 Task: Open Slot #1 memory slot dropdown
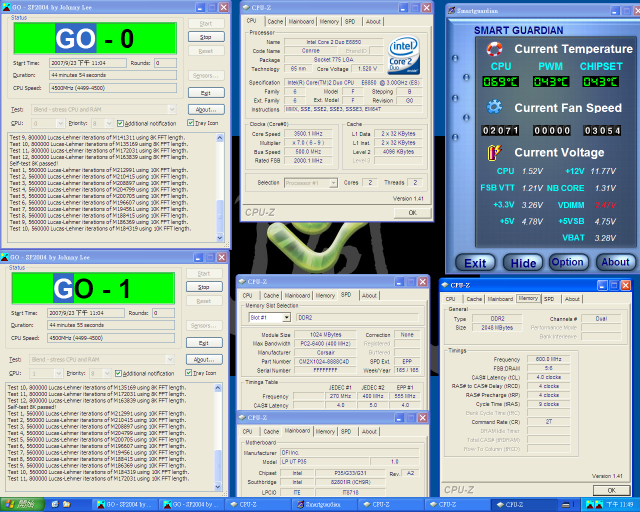point(287,317)
